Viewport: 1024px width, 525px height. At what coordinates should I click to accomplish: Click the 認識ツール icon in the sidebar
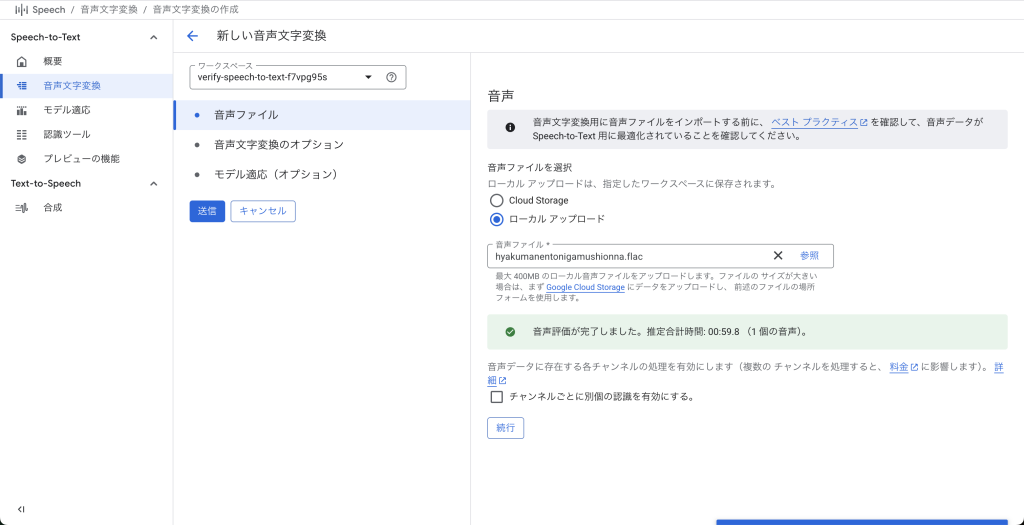22,134
